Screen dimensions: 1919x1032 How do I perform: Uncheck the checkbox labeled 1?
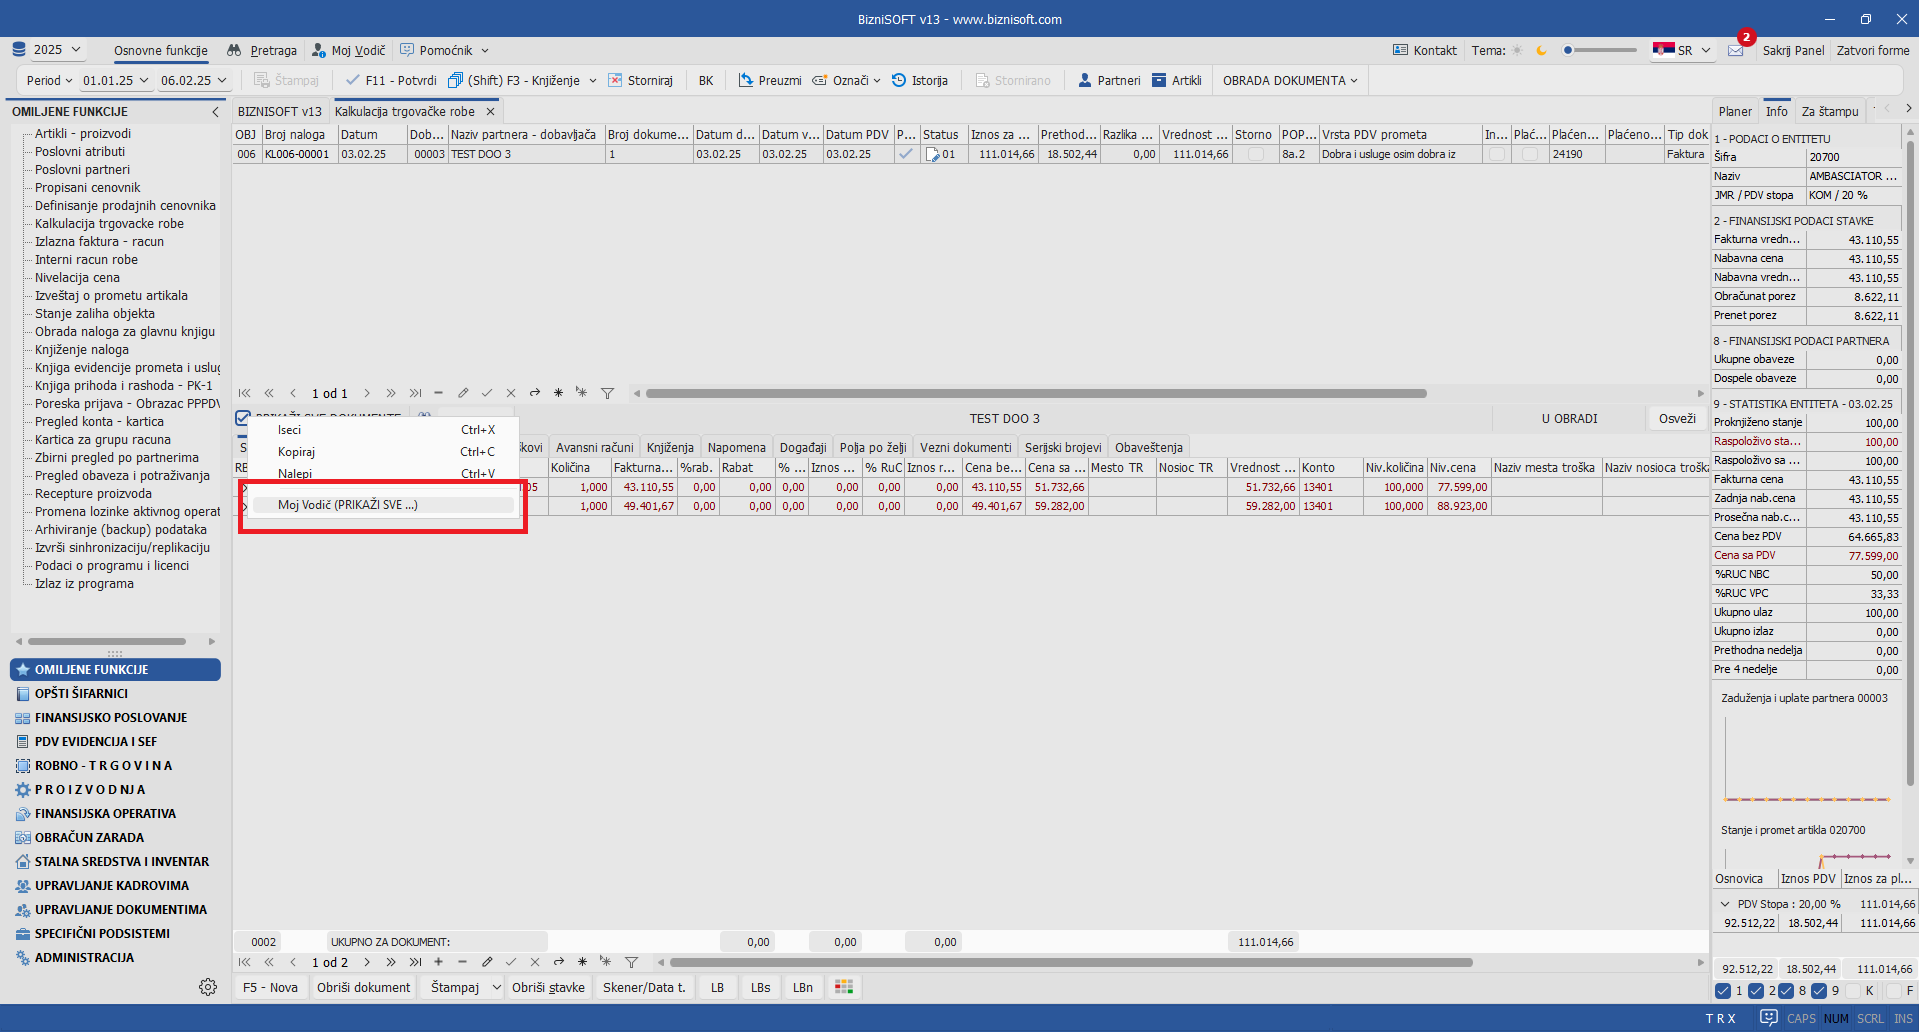pos(1723,991)
